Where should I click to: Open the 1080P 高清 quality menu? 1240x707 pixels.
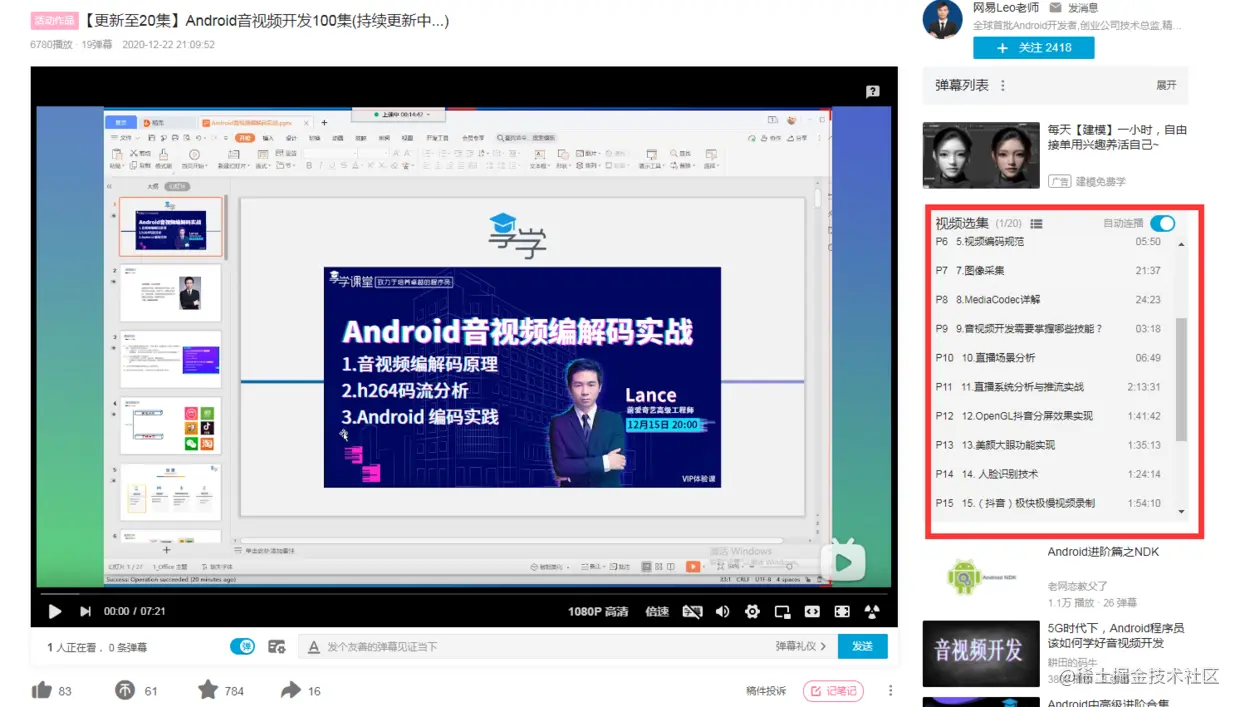pyautogui.click(x=598, y=612)
